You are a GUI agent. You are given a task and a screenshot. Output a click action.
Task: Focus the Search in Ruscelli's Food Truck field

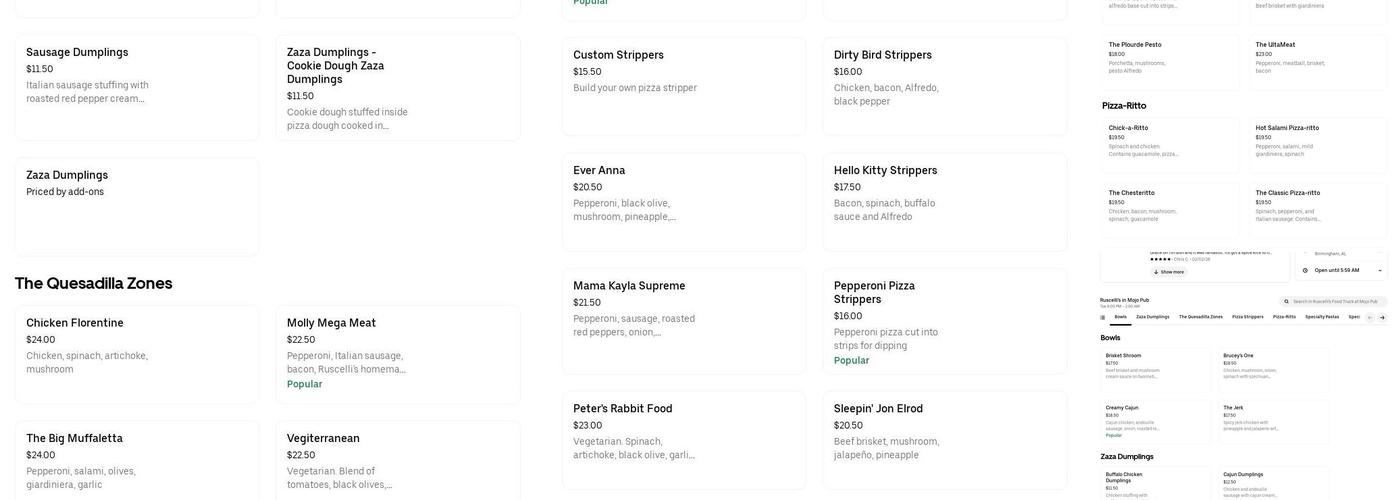pyautogui.click(x=1339, y=301)
